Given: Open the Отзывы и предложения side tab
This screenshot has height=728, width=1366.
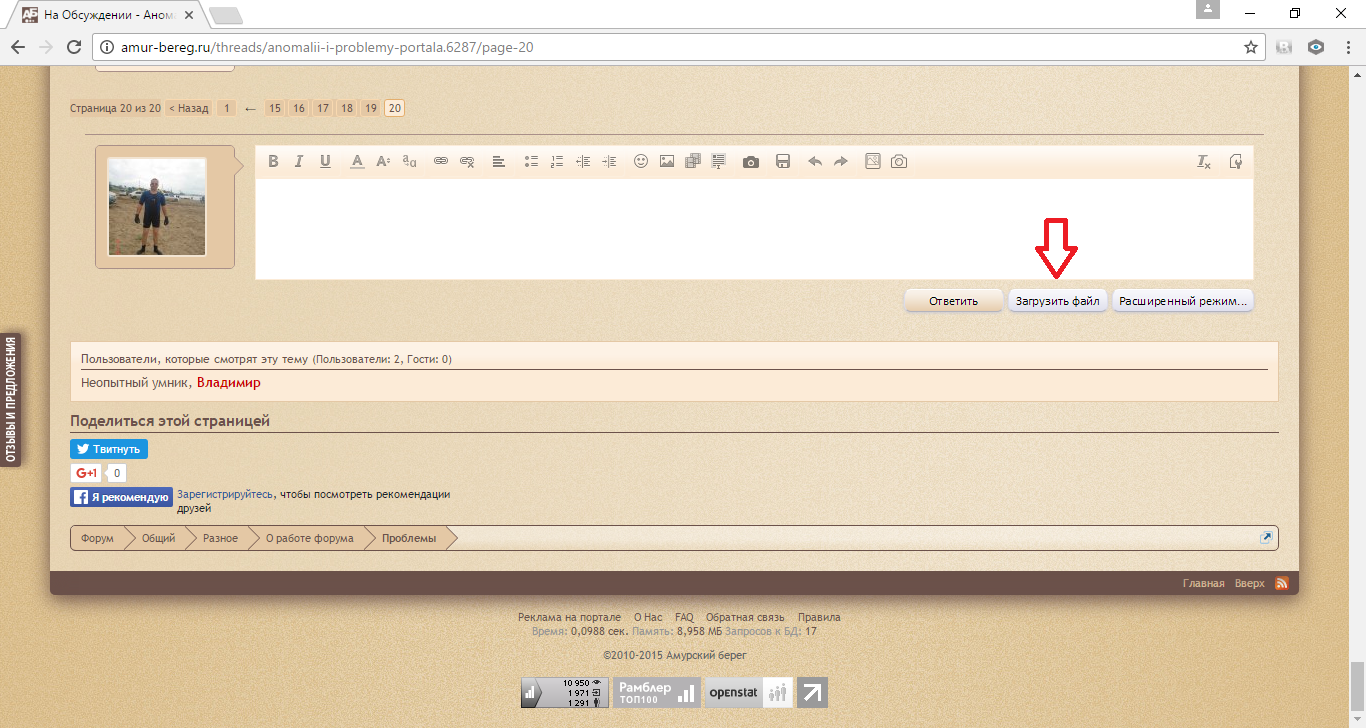Looking at the screenshot, I should click(12, 400).
